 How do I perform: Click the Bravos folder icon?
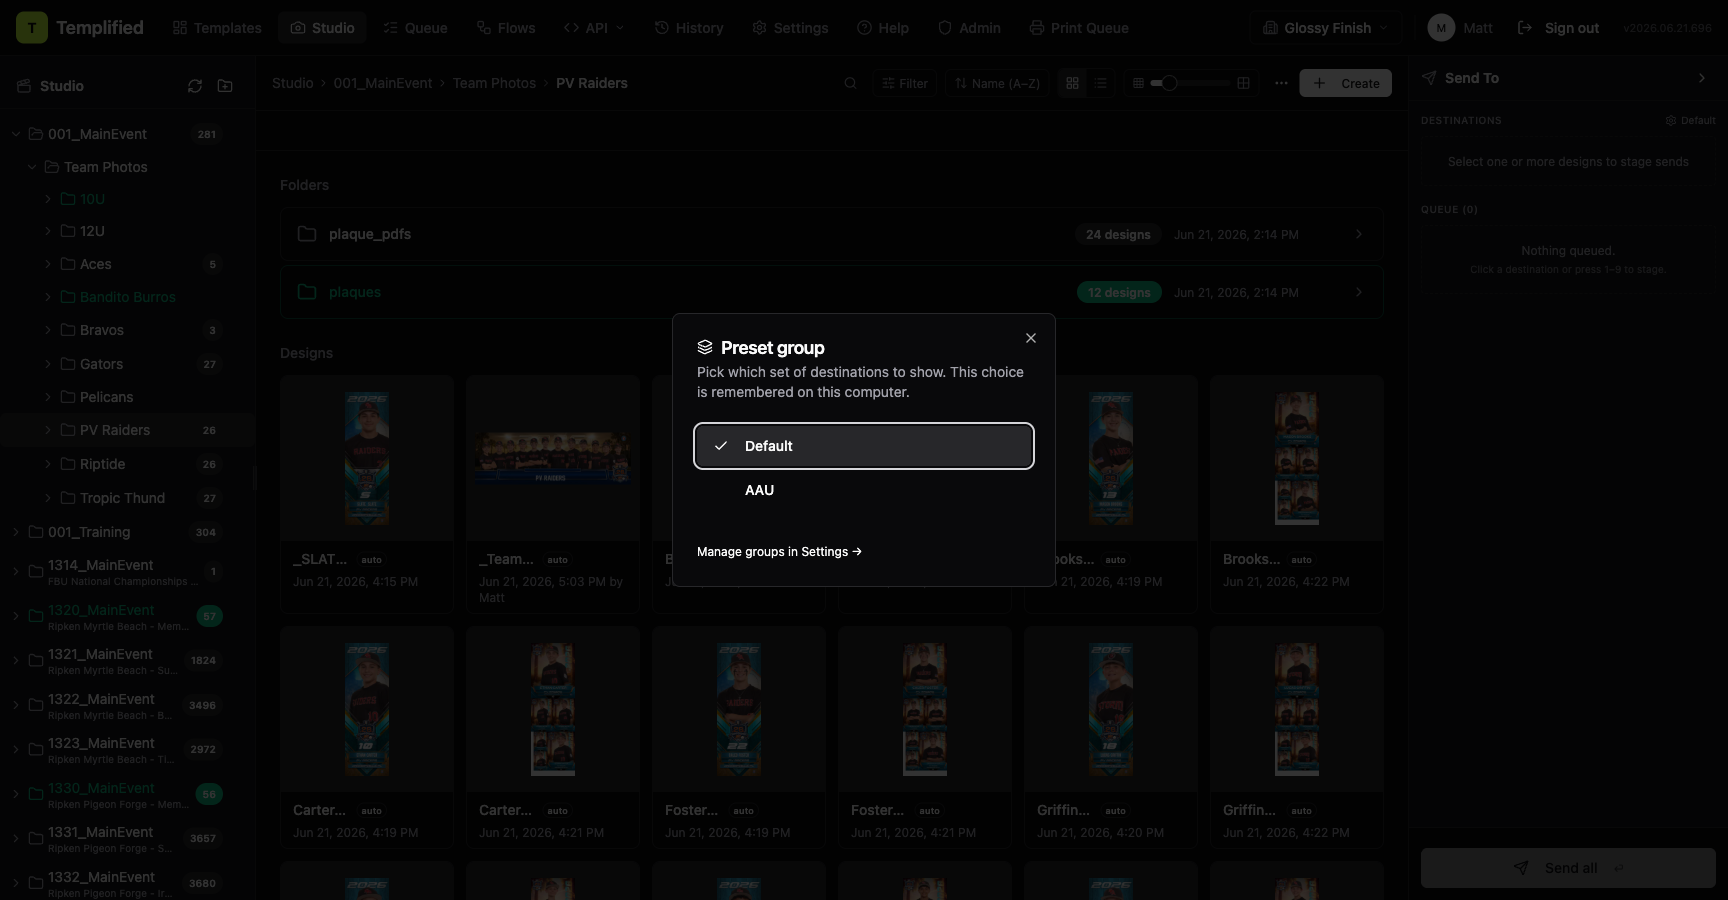(68, 330)
